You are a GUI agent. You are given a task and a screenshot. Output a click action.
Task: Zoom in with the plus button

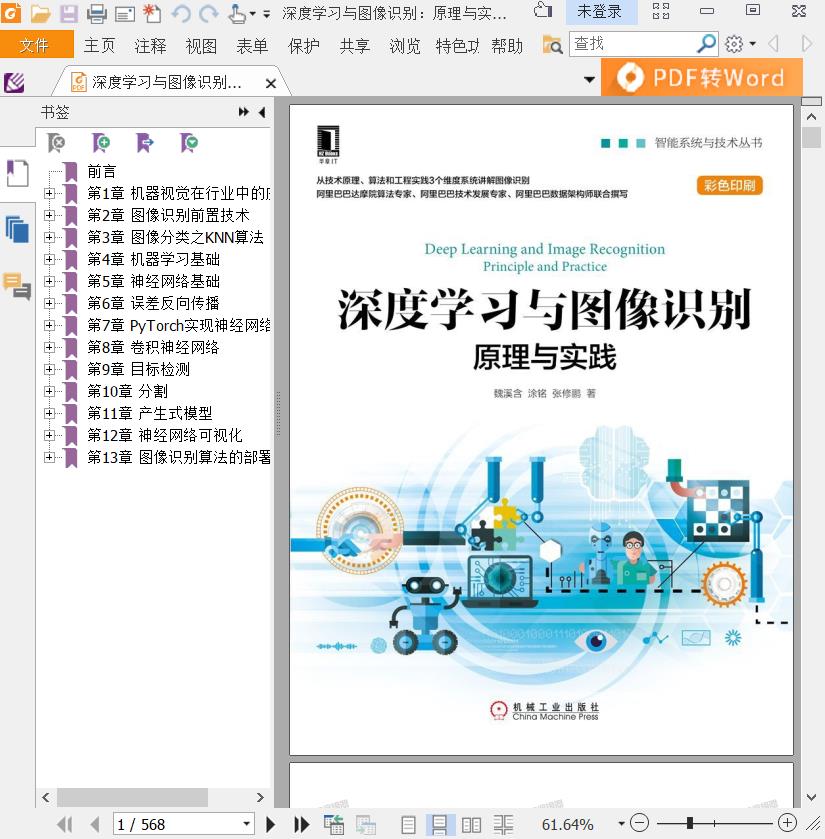pos(788,823)
